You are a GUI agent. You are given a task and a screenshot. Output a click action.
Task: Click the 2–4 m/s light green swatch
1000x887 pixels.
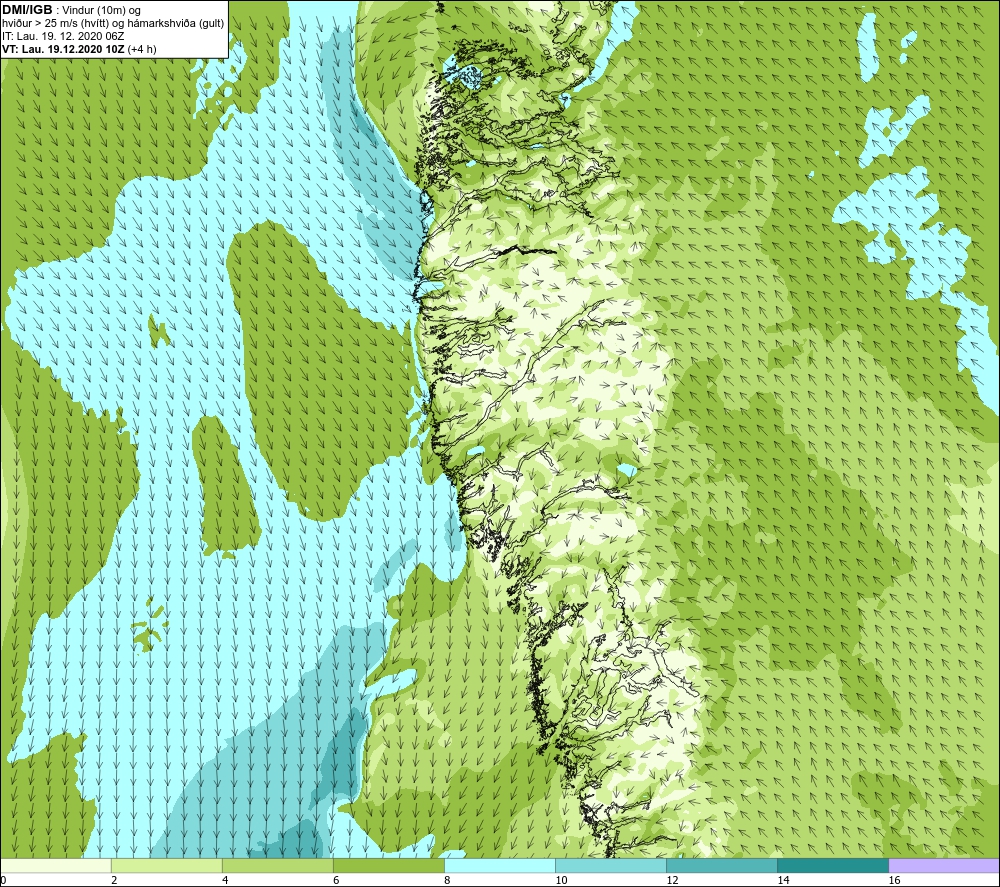[166, 865]
